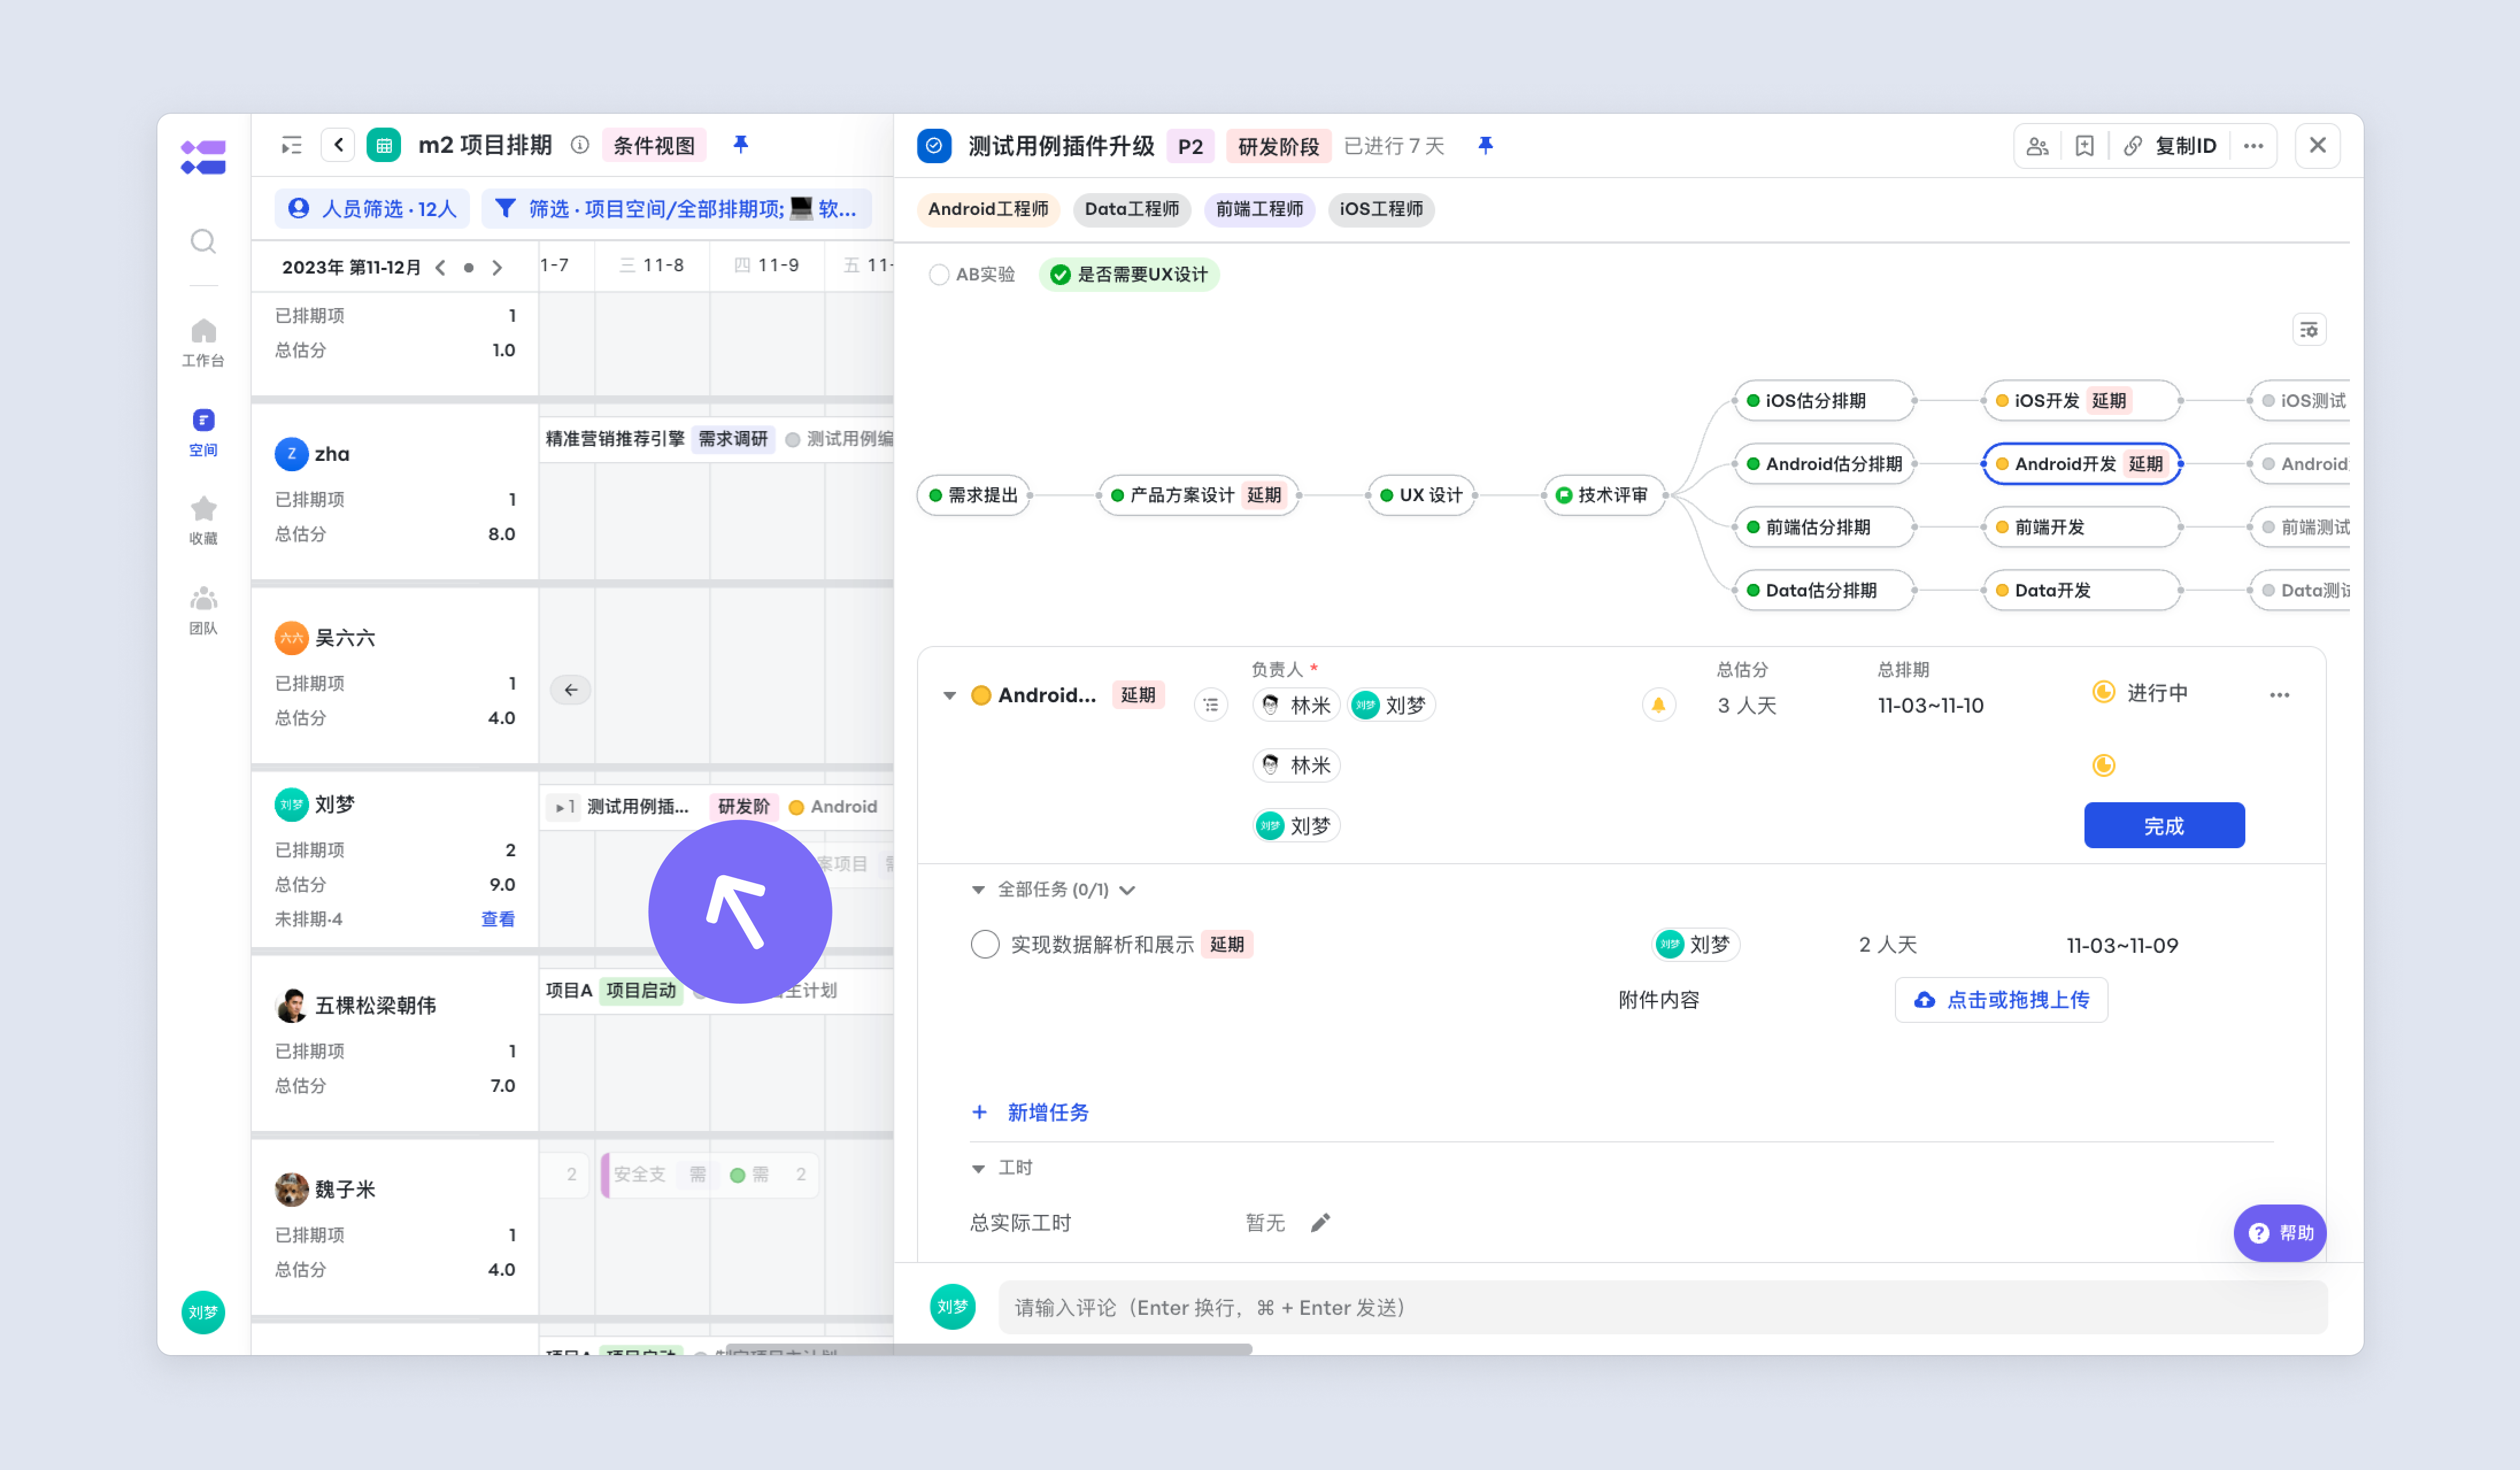Select the 产品方案设计 workflow node
2520x1470 pixels.
1199,495
